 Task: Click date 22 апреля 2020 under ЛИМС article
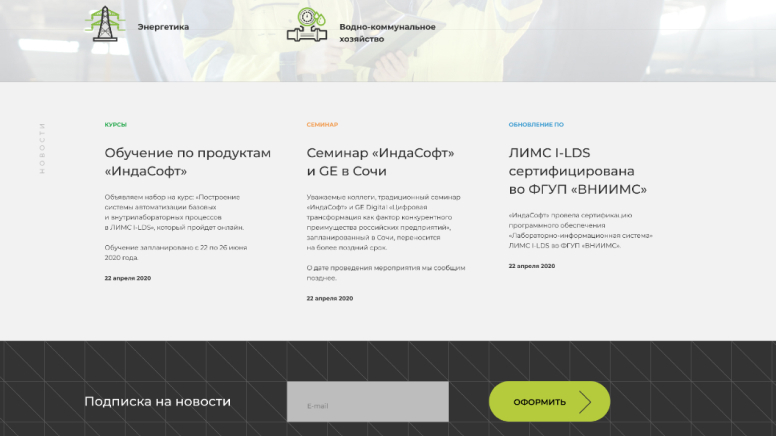click(x=532, y=266)
